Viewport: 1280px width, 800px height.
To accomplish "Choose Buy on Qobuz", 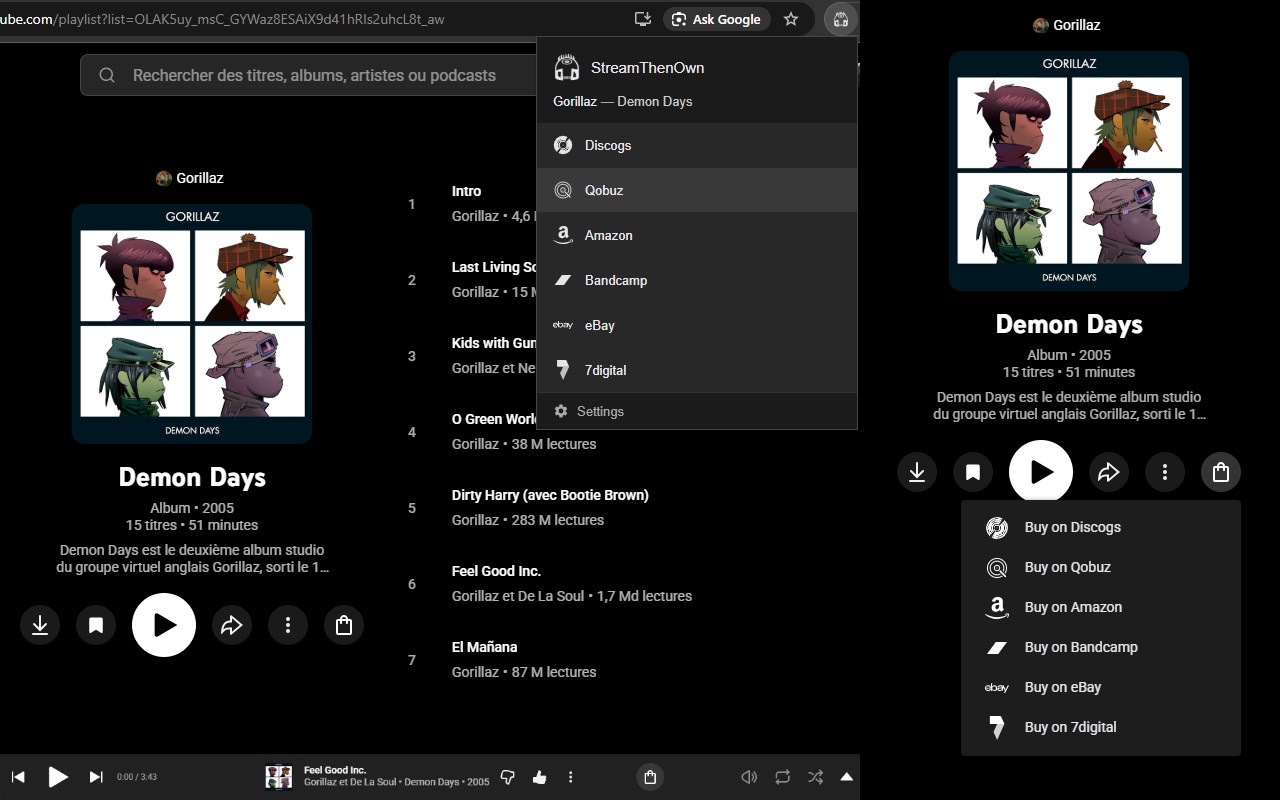I will tap(1101, 567).
